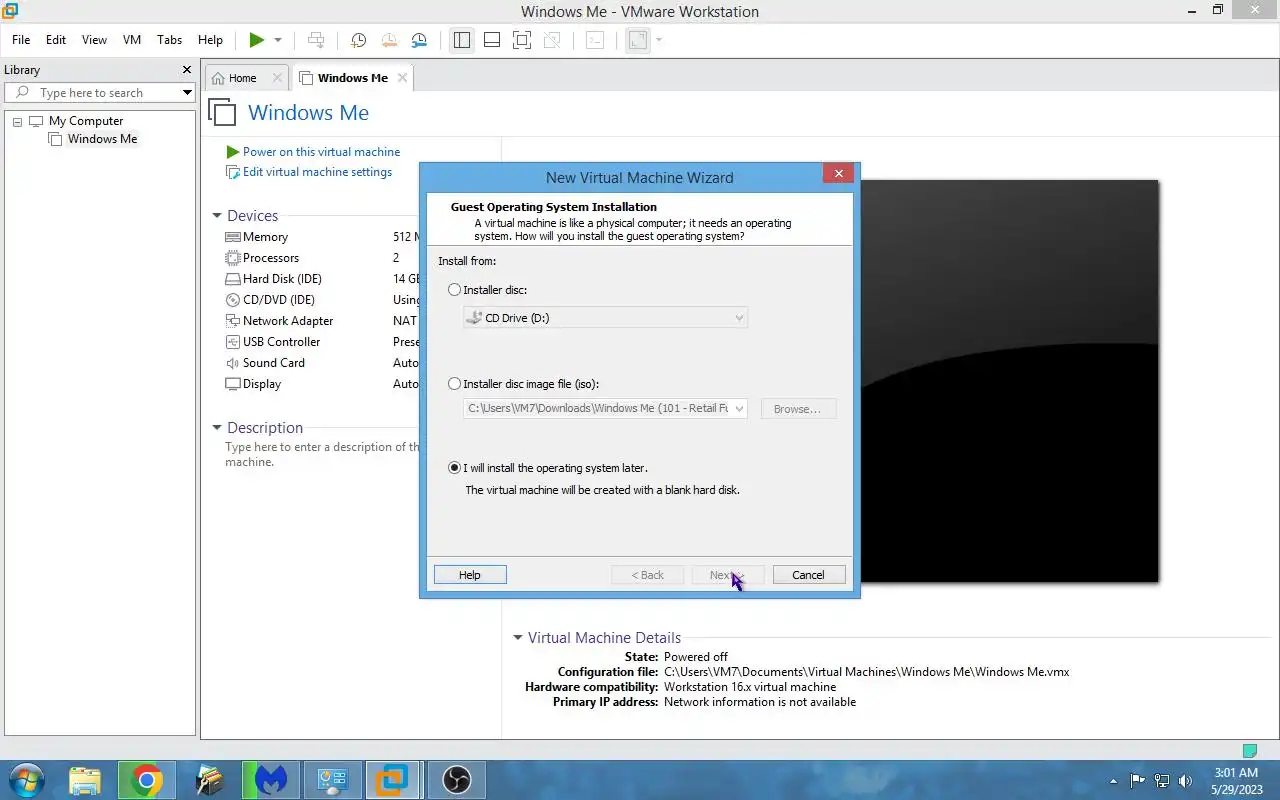This screenshot has width=1280, height=800.
Task: Open the Windows Start button
Action: pyautogui.click(x=25, y=780)
